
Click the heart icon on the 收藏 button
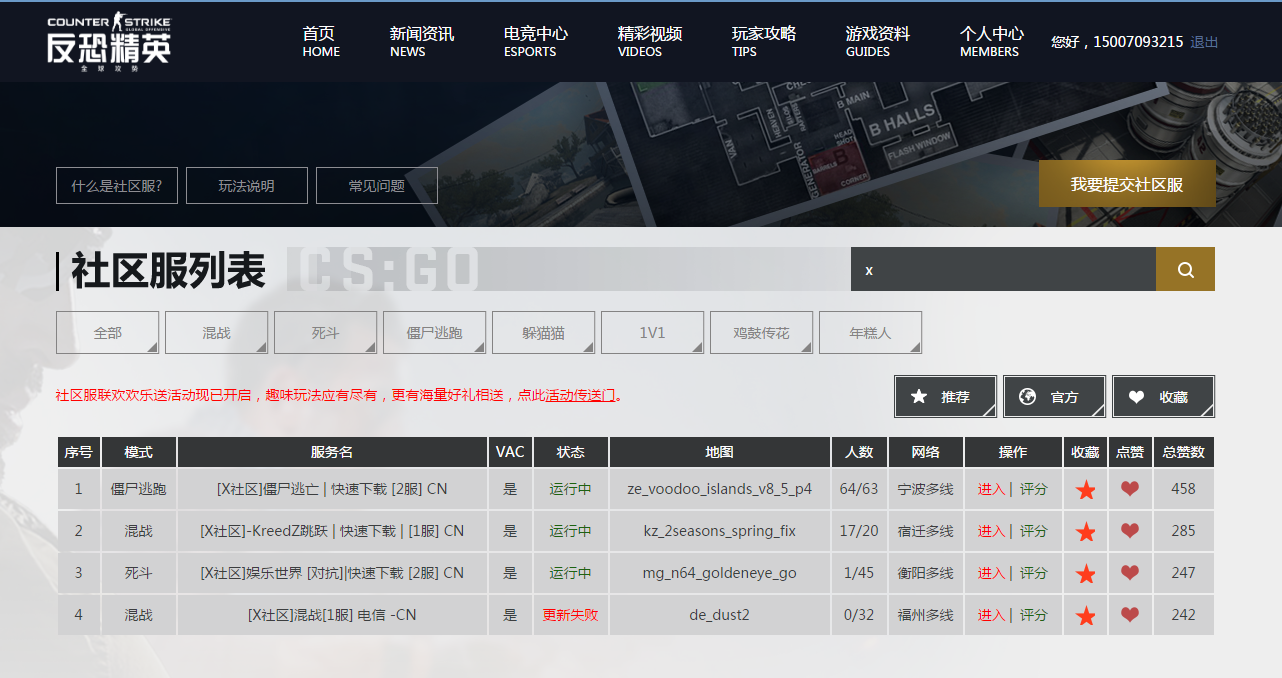pos(1136,396)
